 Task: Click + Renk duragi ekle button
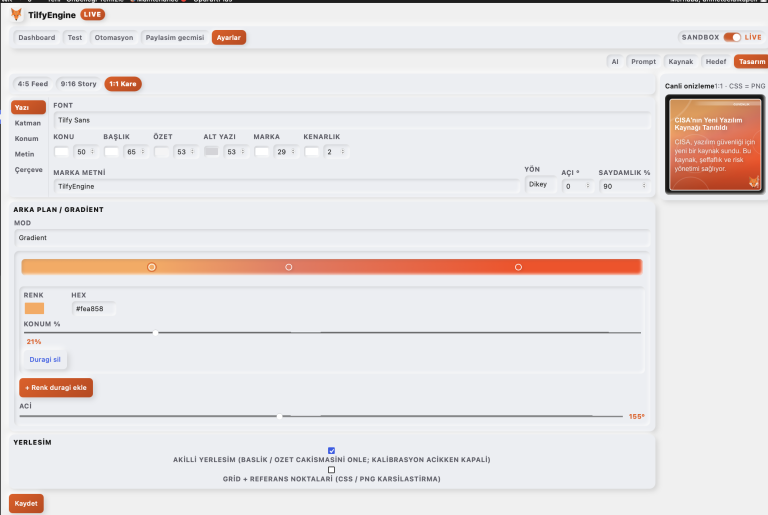(56, 388)
